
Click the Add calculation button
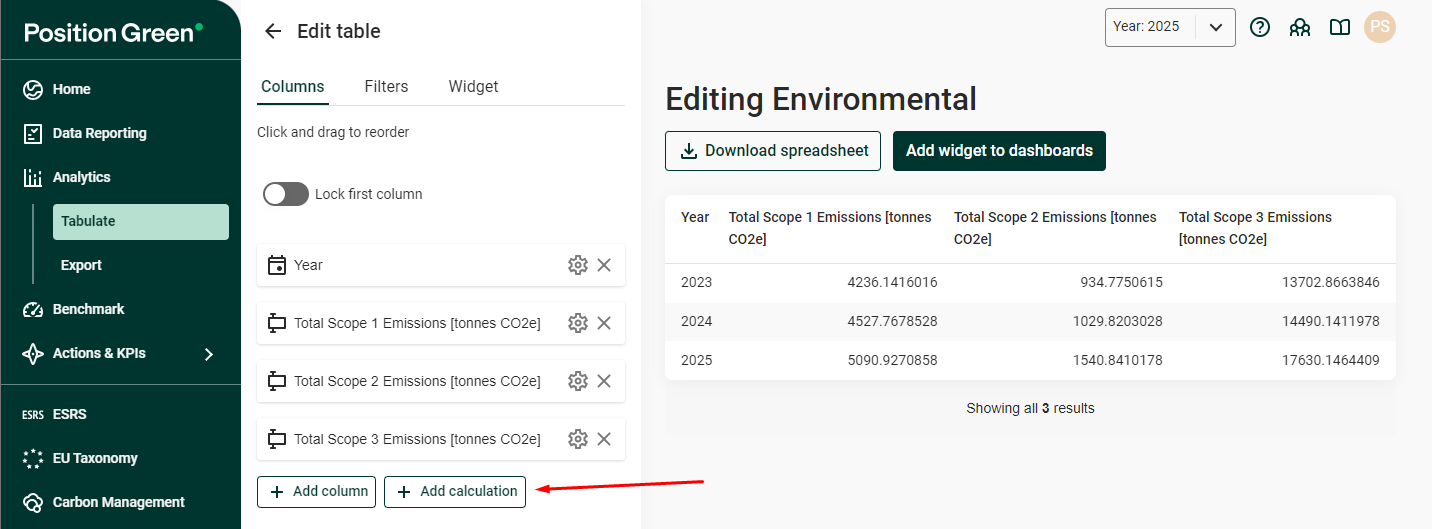point(455,491)
